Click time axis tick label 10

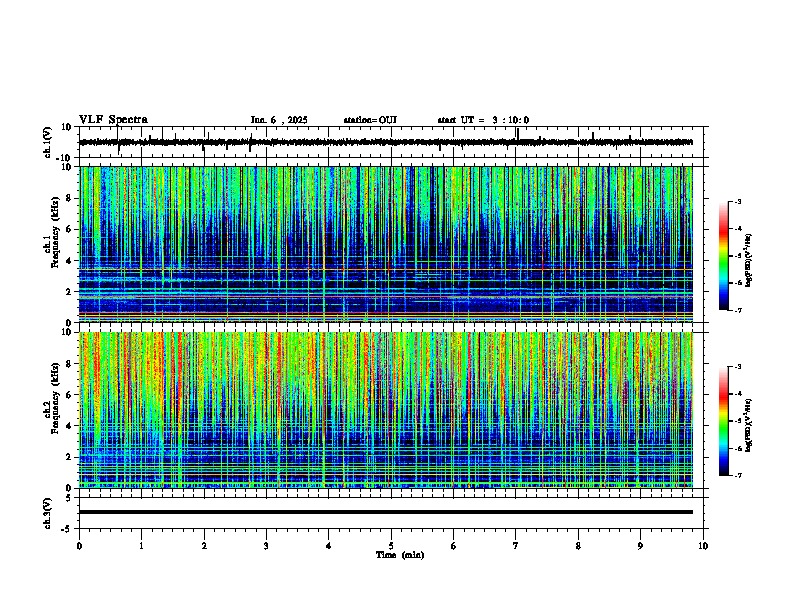click(703, 546)
